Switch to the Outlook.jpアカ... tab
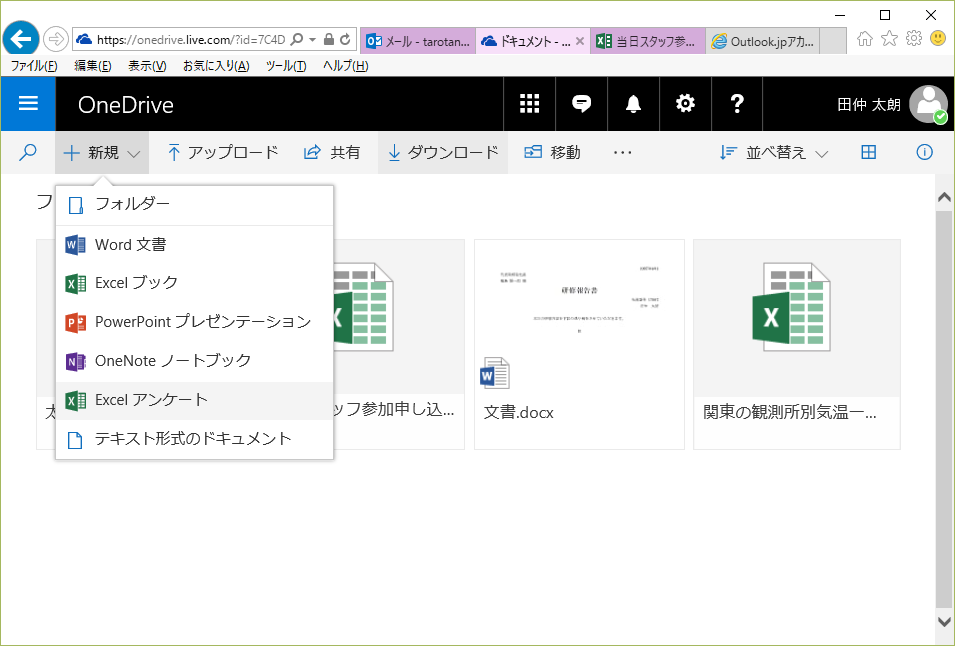The width and height of the screenshot is (955, 646). tap(763, 41)
